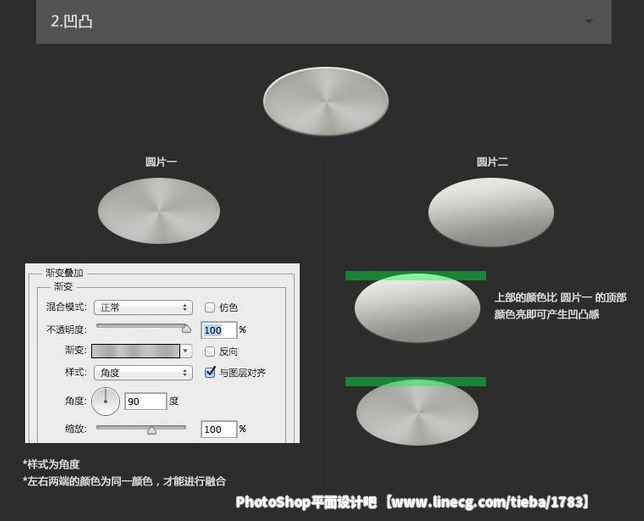The width and height of the screenshot is (644, 521).
Task: Click the 不透明度 label
Action: pyautogui.click(x=67, y=329)
